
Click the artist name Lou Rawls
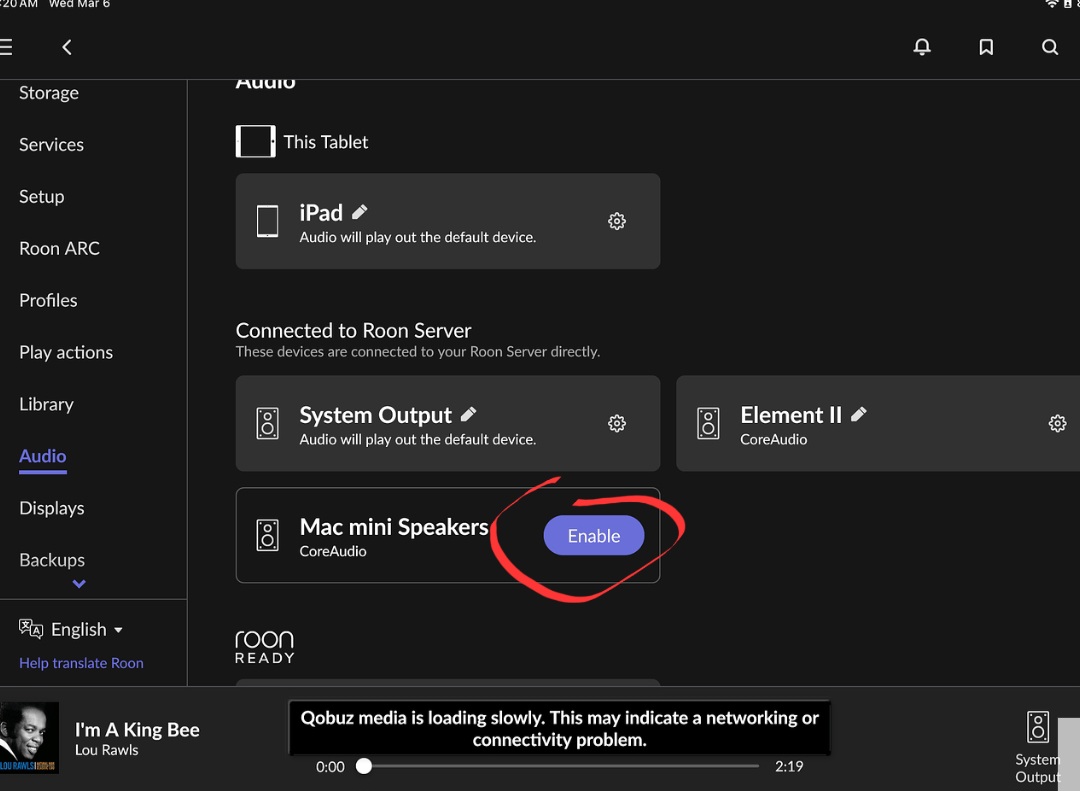click(107, 750)
